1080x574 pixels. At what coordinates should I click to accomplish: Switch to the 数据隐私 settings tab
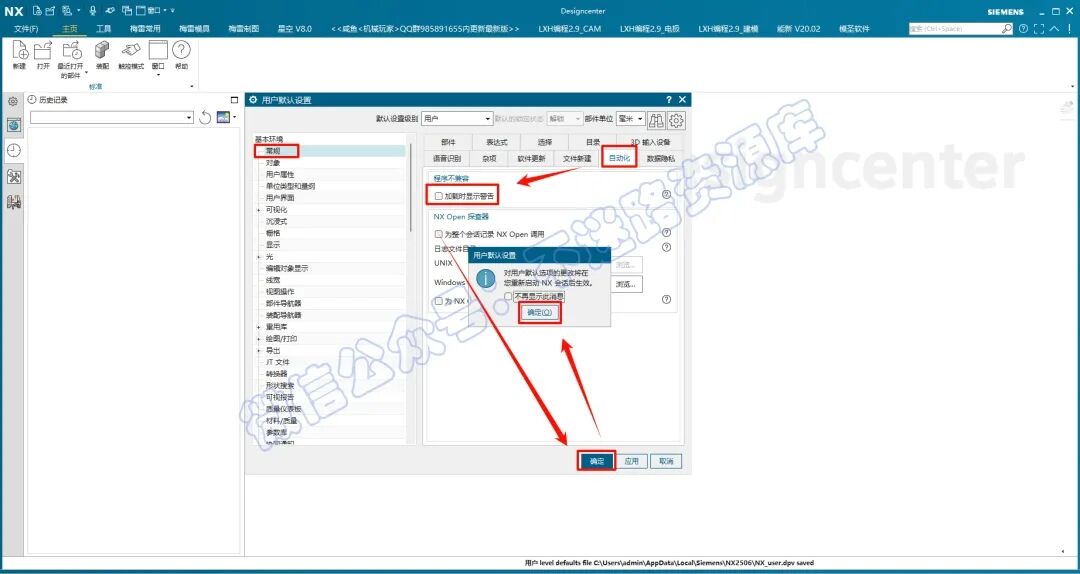point(661,158)
